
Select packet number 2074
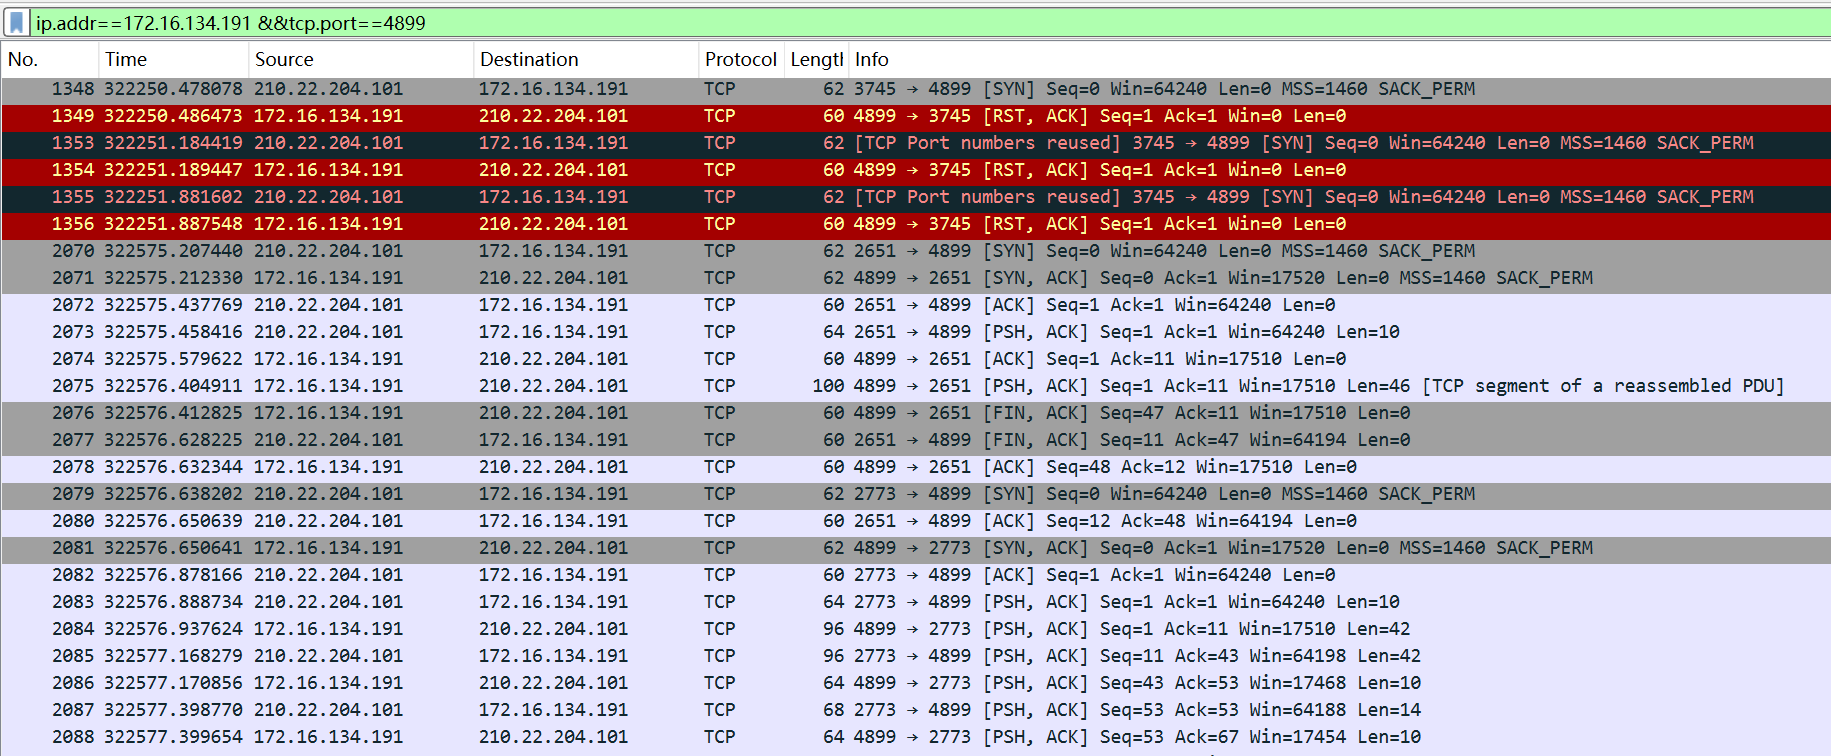point(915,359)
